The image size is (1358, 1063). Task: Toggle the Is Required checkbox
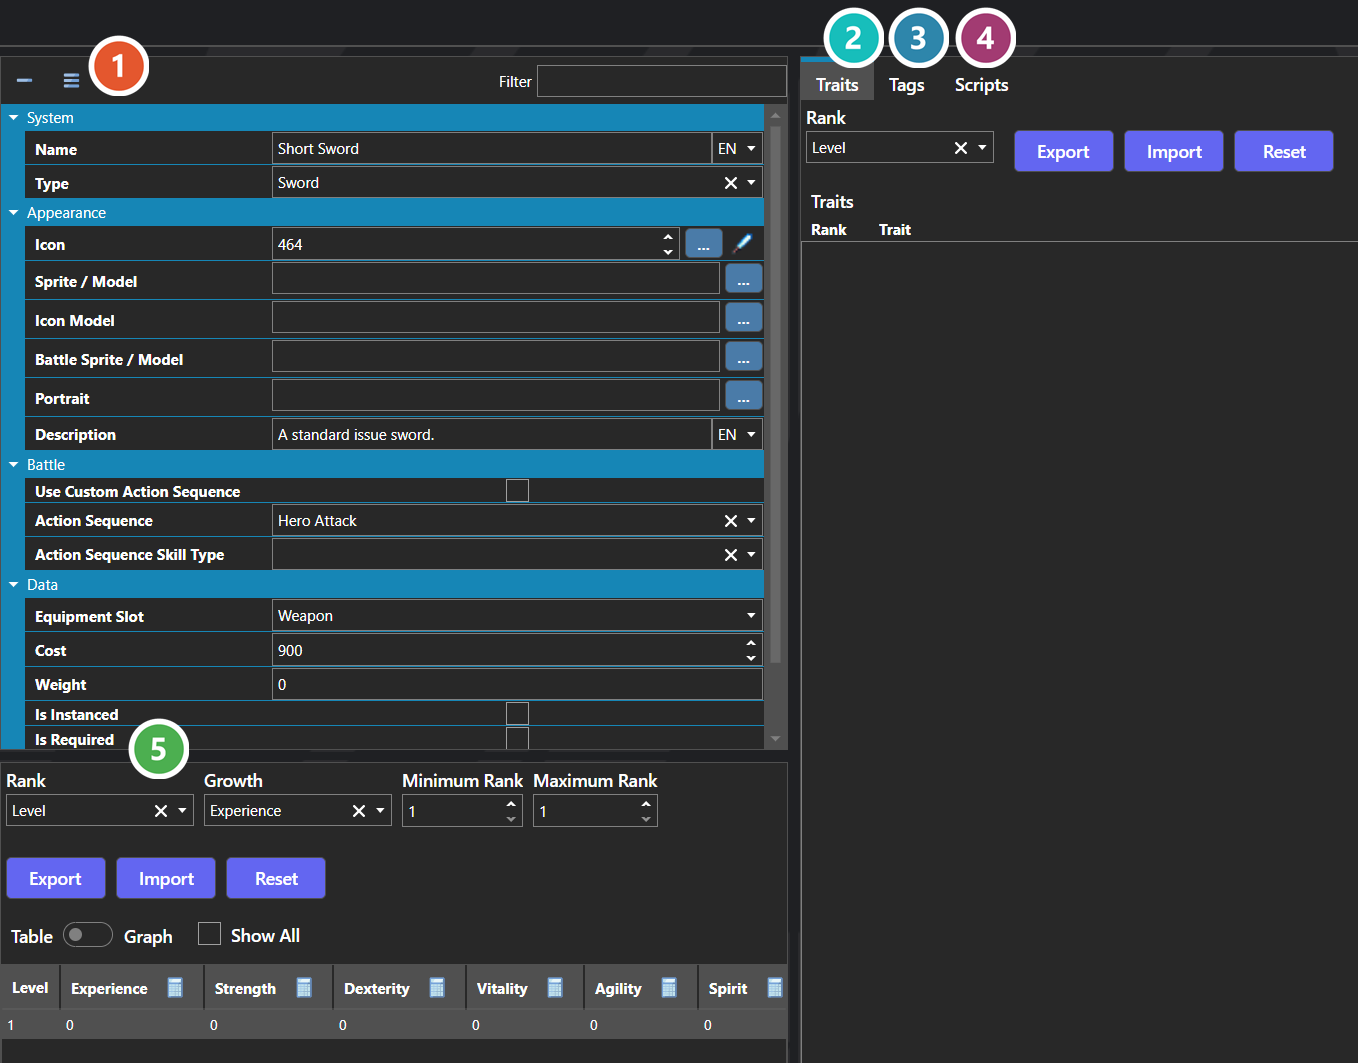click(517, 738)
